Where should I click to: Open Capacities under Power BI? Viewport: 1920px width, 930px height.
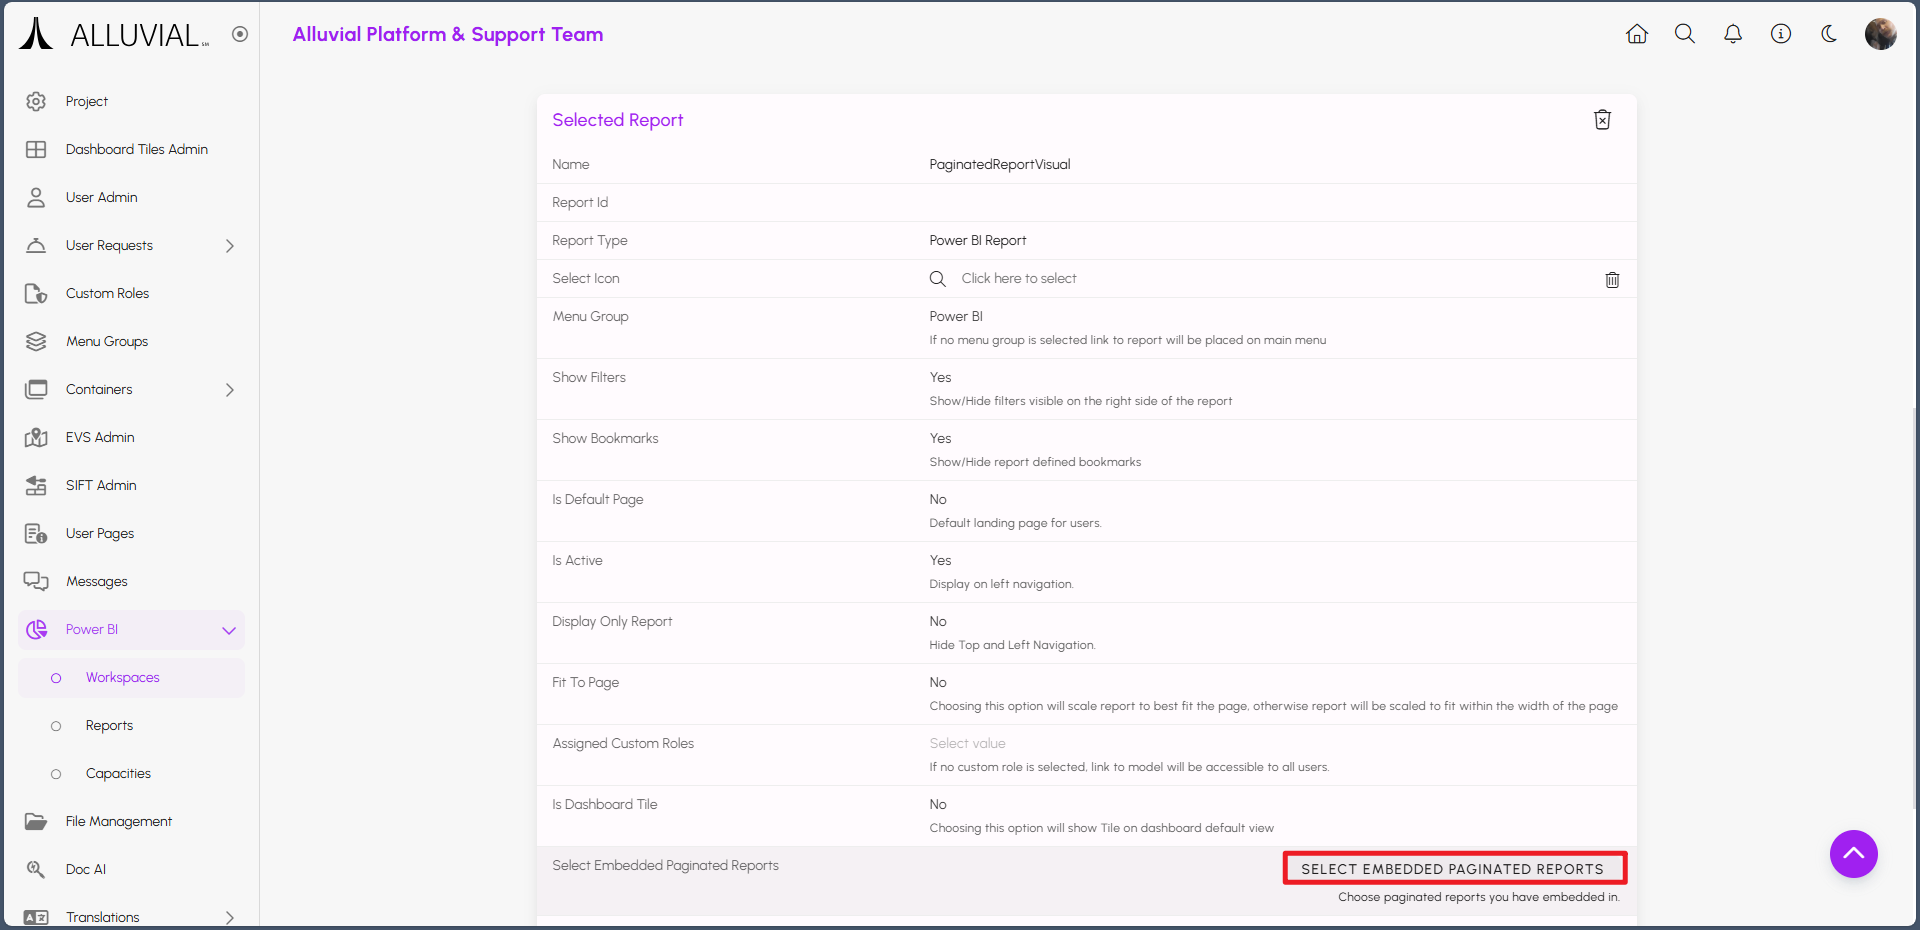point(118,774)
